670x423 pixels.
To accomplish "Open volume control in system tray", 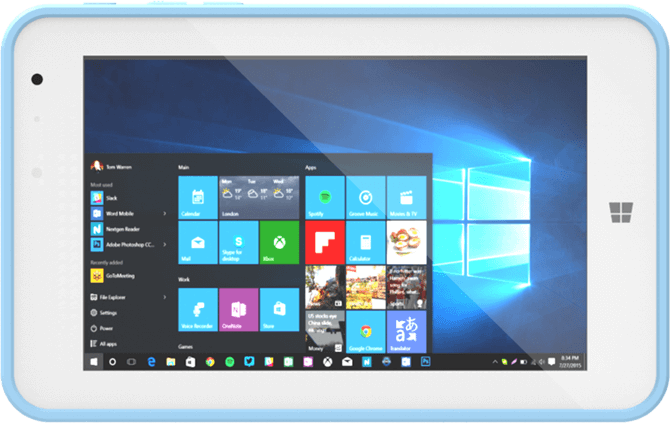I will click(x=542, y=362).
